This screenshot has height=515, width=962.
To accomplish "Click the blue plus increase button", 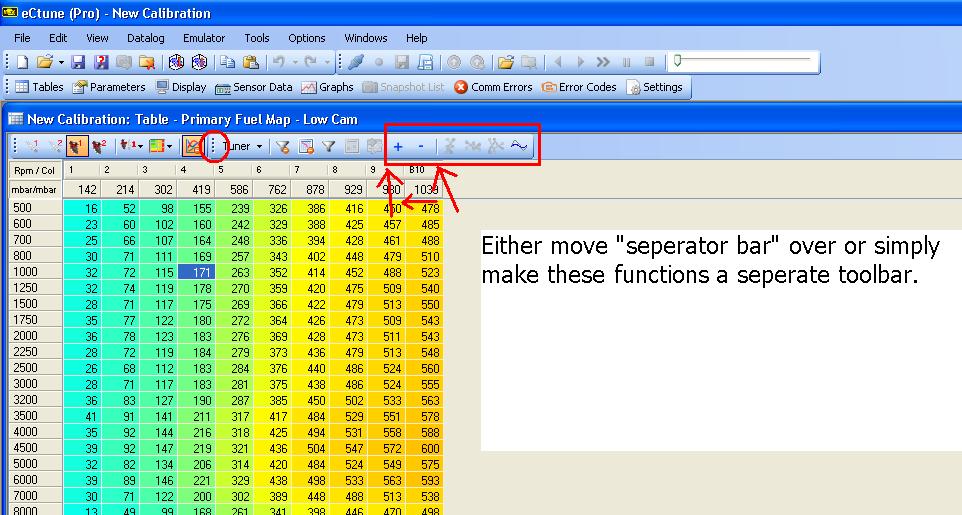I will [398, 146].
